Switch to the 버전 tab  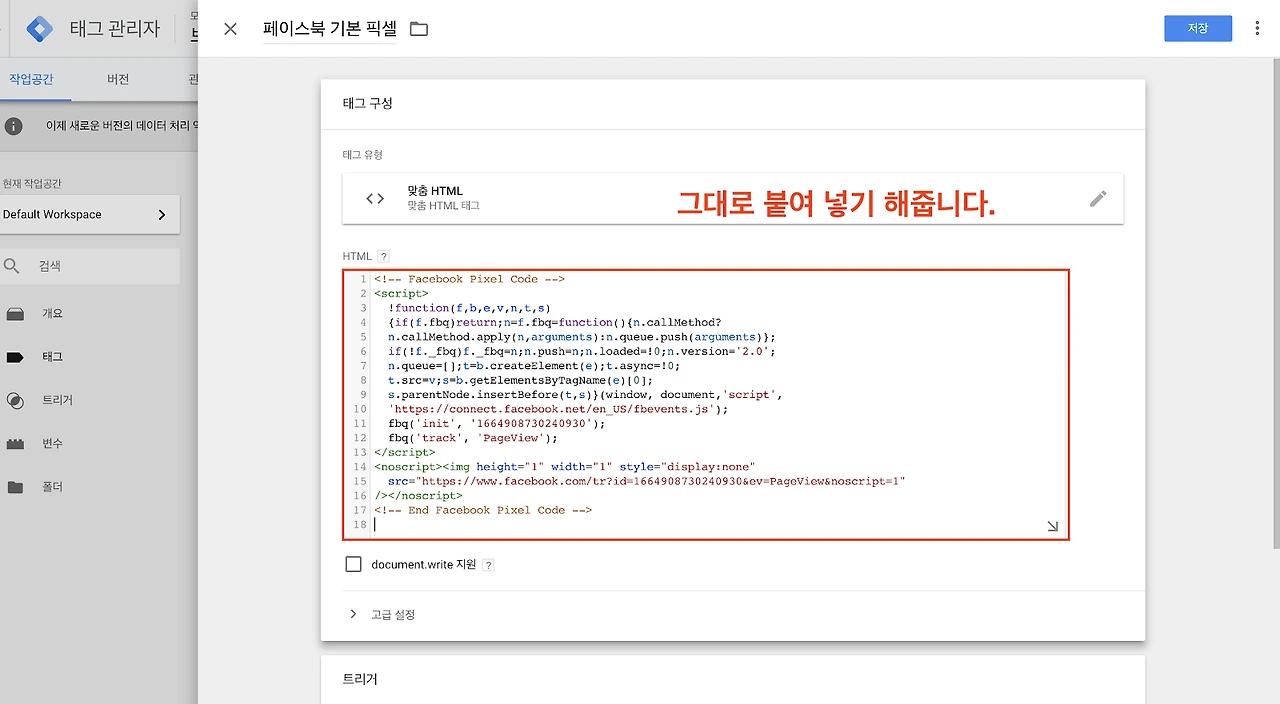tap(118, 79)
